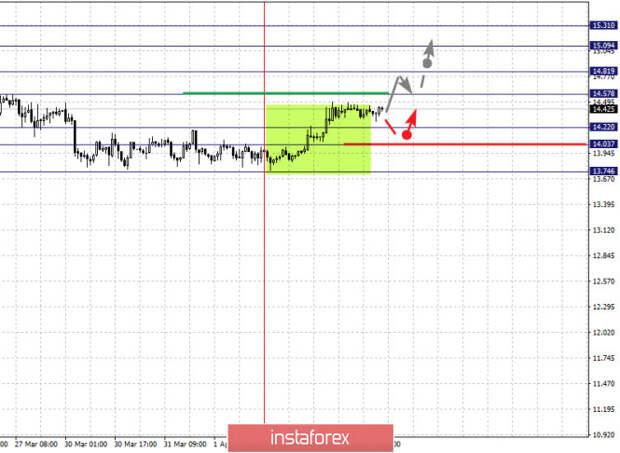Click the gray zigzag arrow near 14.578
The width and height of the screenshot is (620, 453).
click(399, 93)
